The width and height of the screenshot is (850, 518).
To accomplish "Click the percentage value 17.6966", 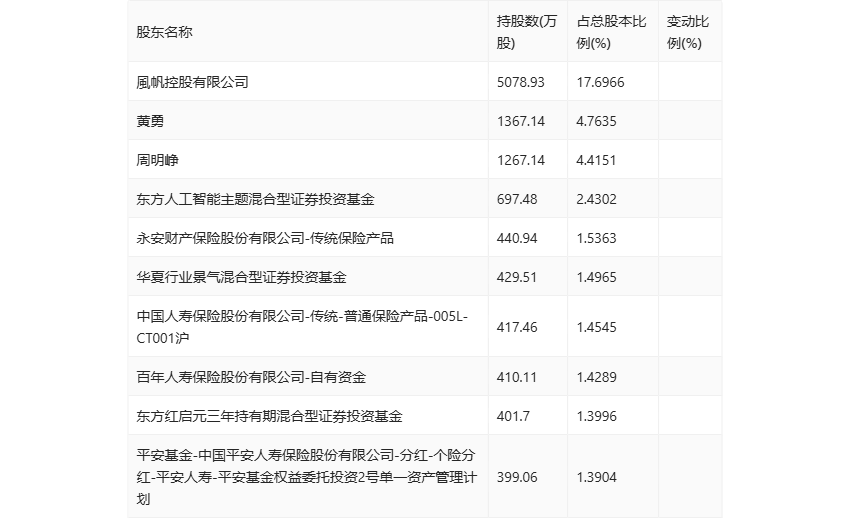I will coord(600,82).
